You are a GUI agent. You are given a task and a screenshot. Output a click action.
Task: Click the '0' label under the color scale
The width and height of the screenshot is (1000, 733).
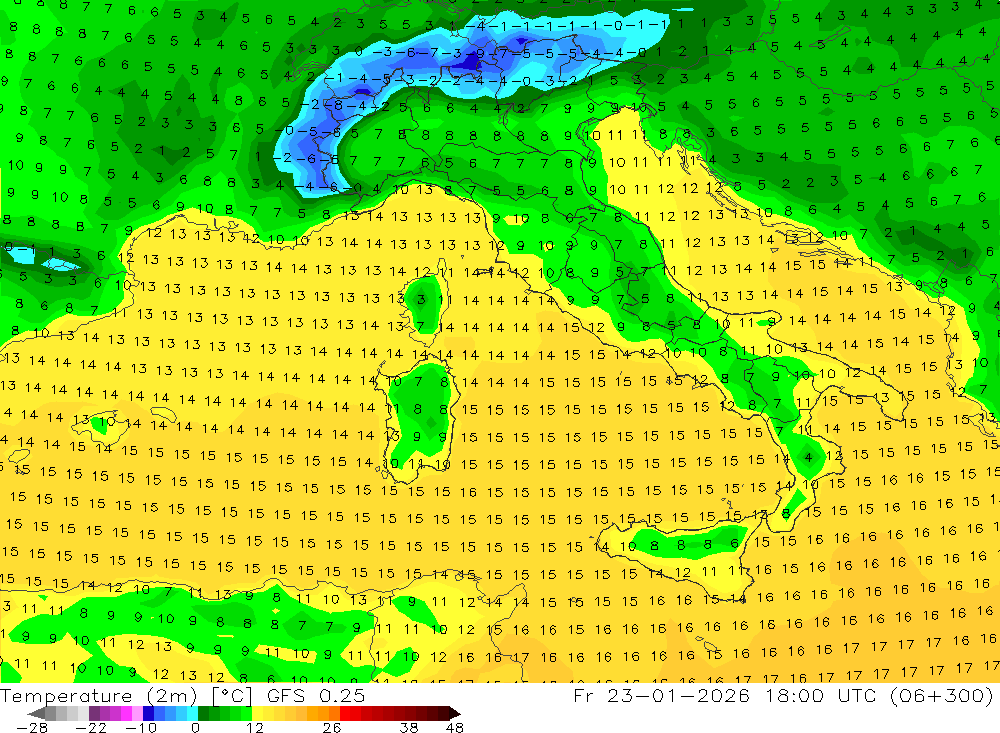(195, 727)
